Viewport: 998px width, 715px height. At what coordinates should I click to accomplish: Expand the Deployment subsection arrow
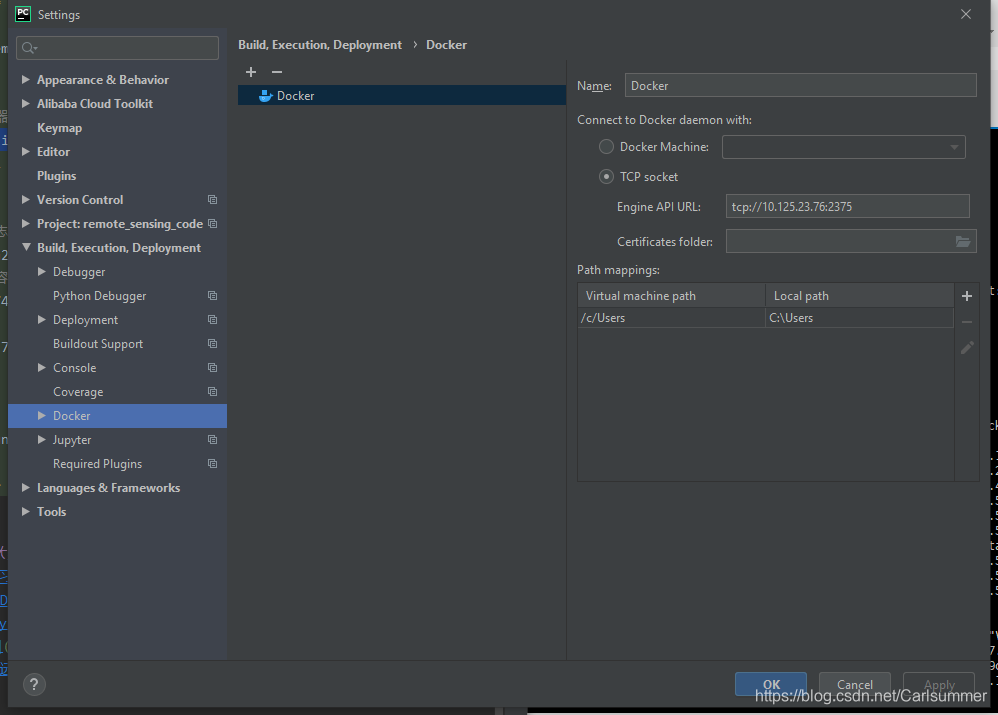click(x=41, y=320)
